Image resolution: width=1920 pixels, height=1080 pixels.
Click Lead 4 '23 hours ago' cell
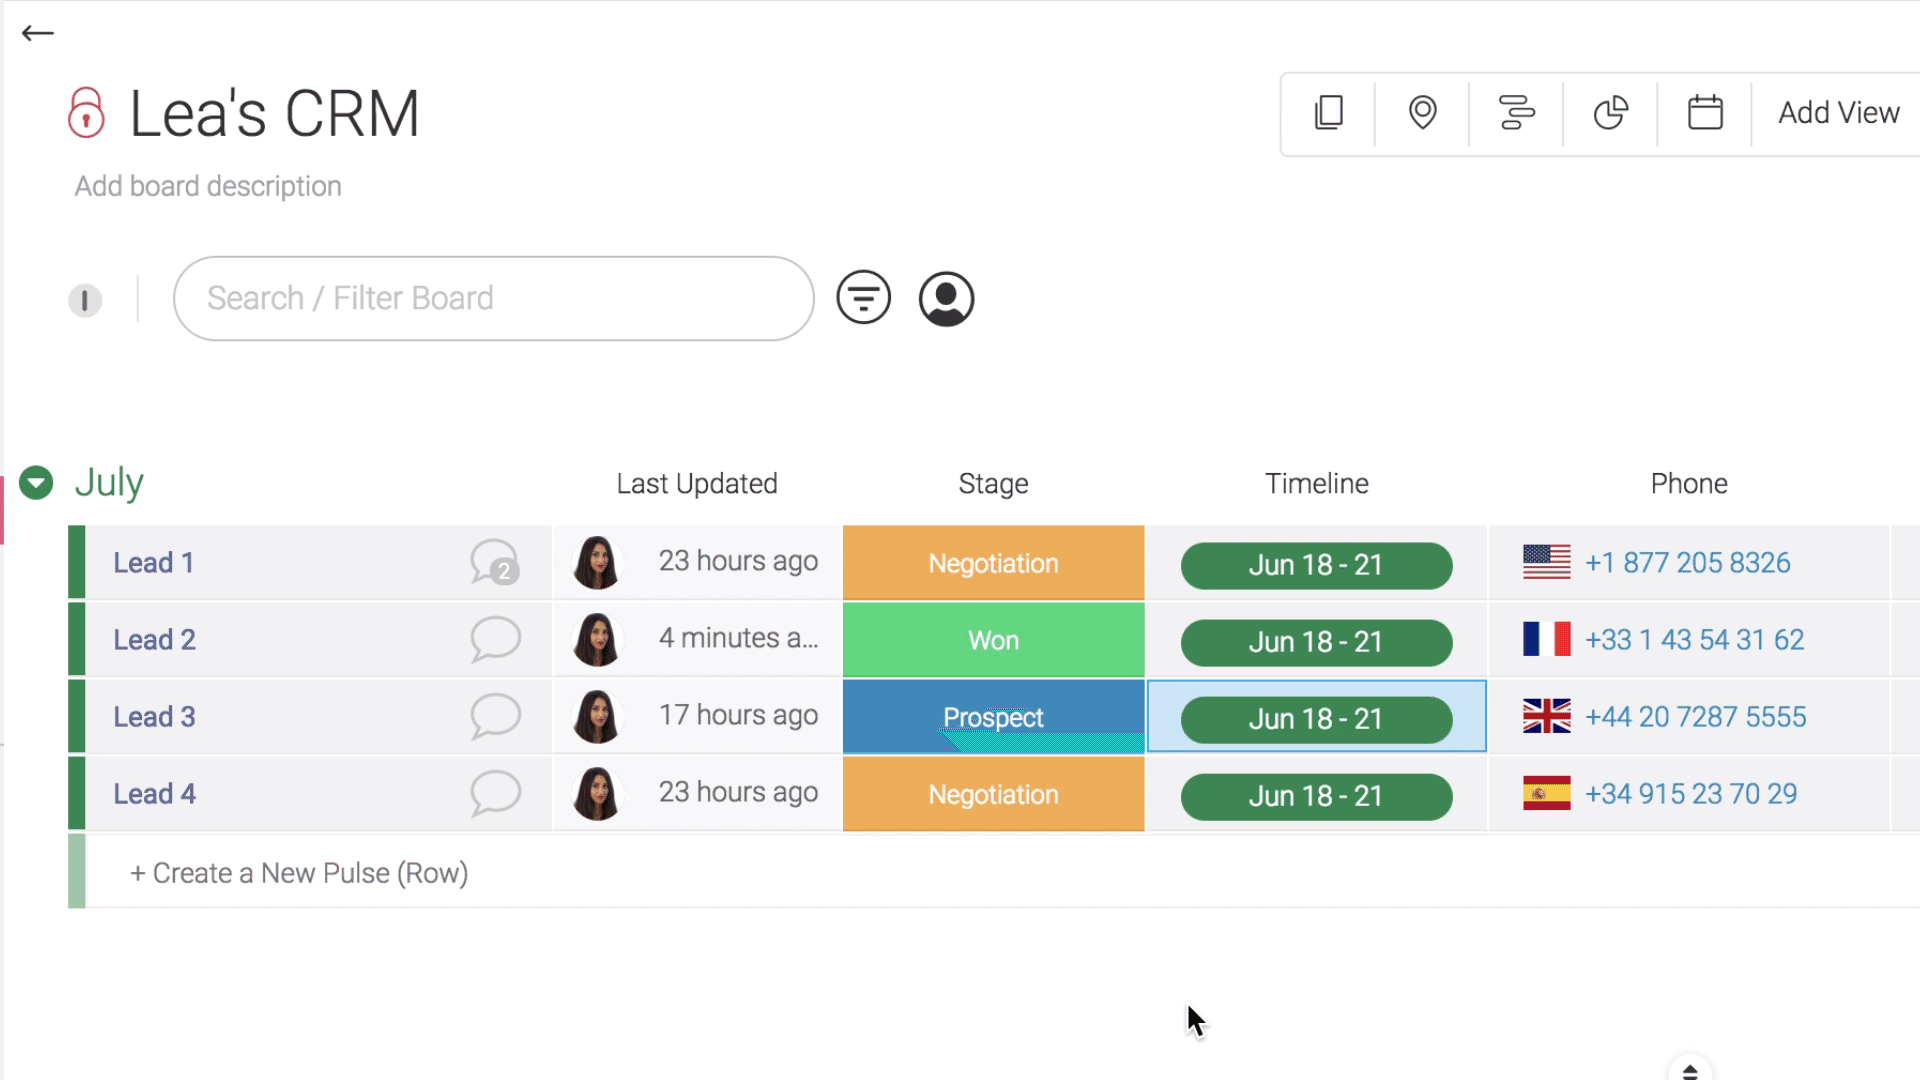click(x=738, y=793)
